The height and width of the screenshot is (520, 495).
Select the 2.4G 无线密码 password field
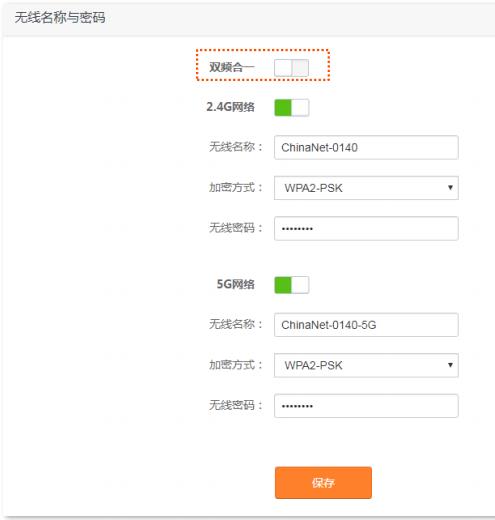366,229
